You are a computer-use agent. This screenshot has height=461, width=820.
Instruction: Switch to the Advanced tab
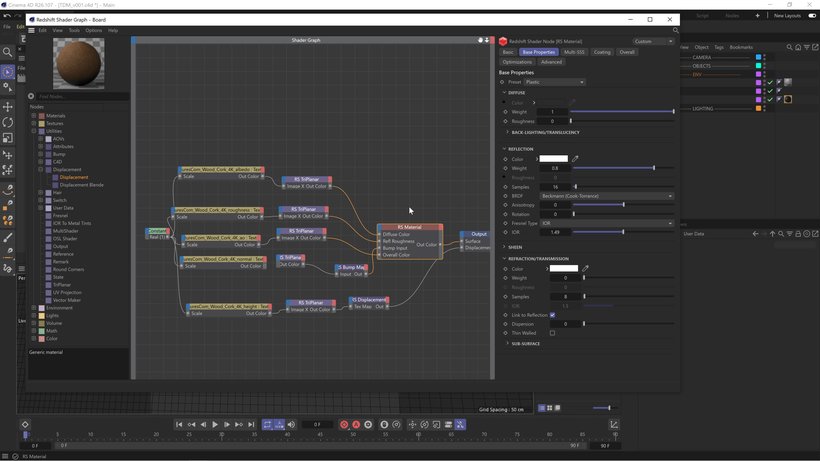click(x=551, y=62)
